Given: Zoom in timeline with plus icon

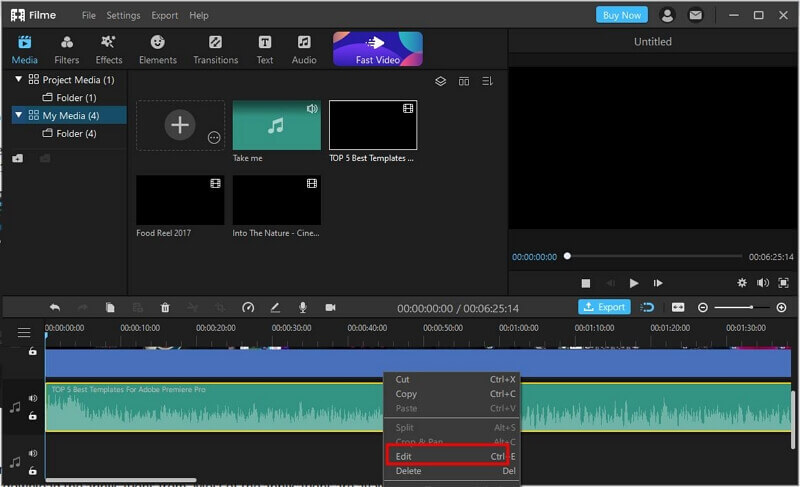Looking at the screenshot, I should [781, 307].
